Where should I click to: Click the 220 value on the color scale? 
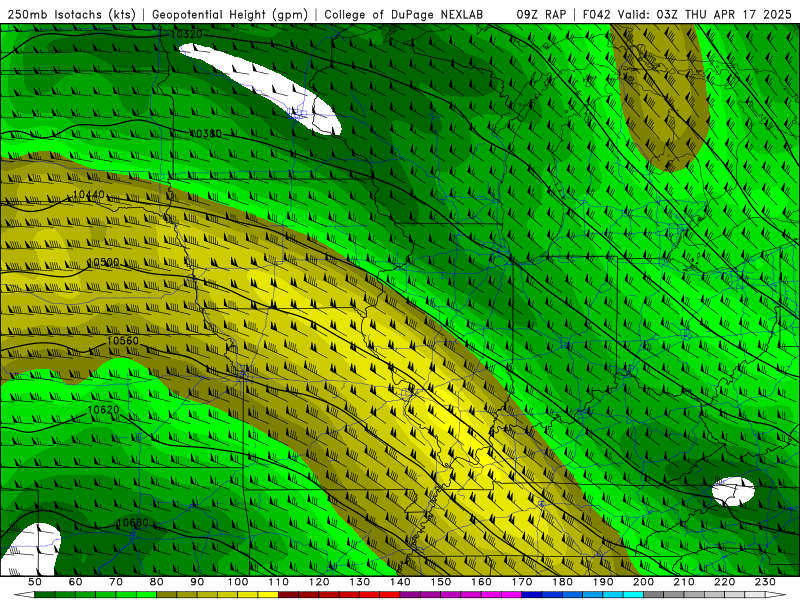pyautogui.click(x=724, y=582)
